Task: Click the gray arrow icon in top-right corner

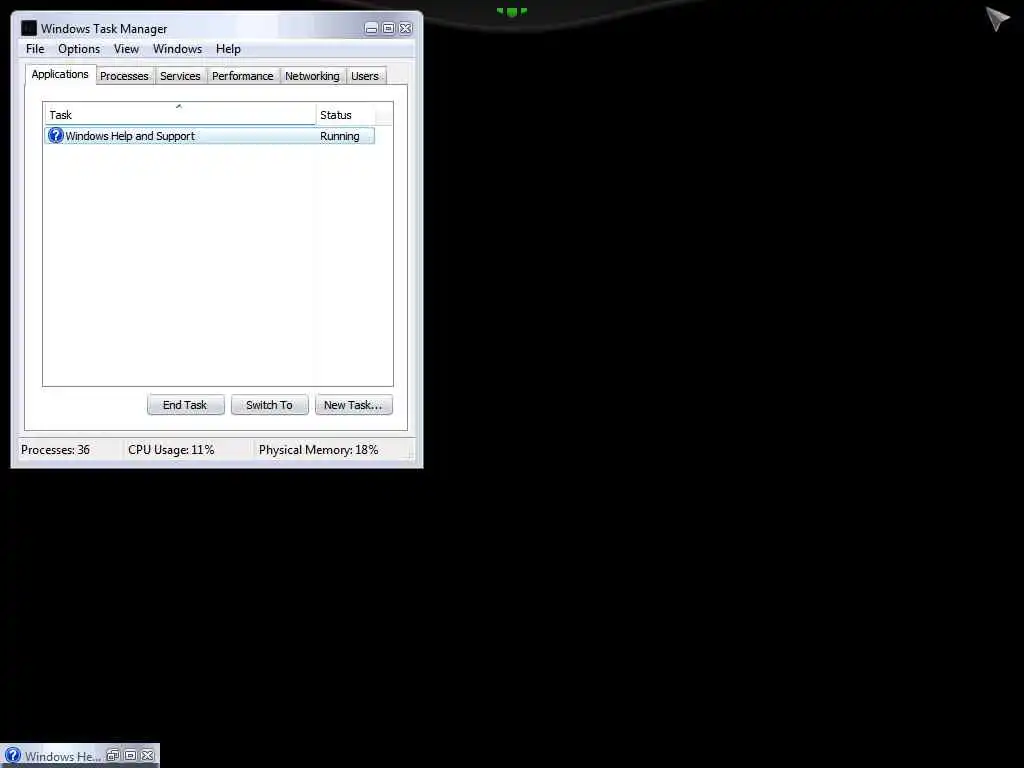Action: pos(998,18)
